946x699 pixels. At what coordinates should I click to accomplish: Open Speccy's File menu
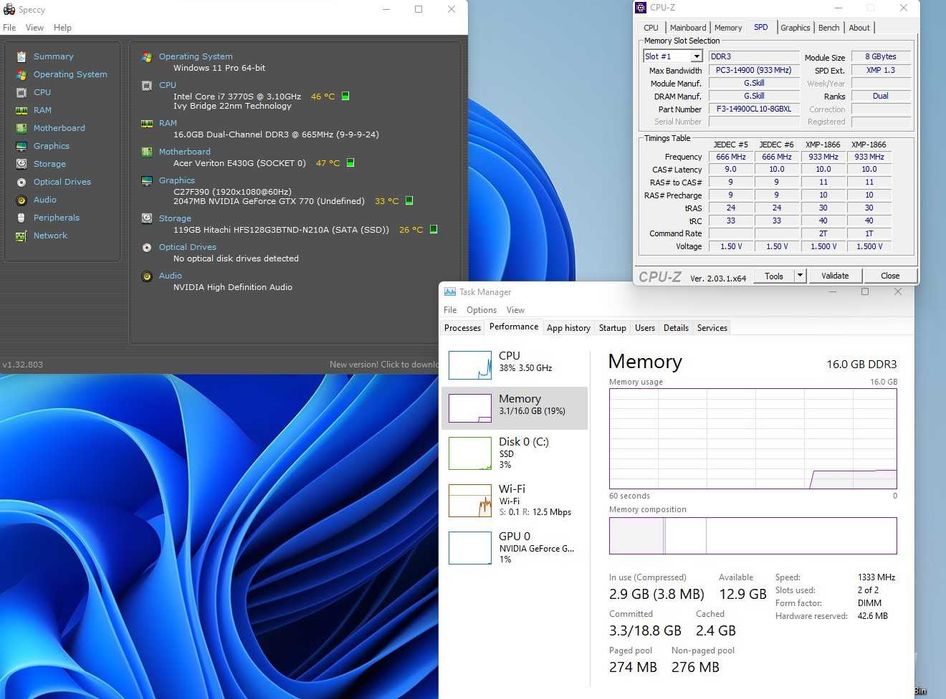click(x=10, y=28)
